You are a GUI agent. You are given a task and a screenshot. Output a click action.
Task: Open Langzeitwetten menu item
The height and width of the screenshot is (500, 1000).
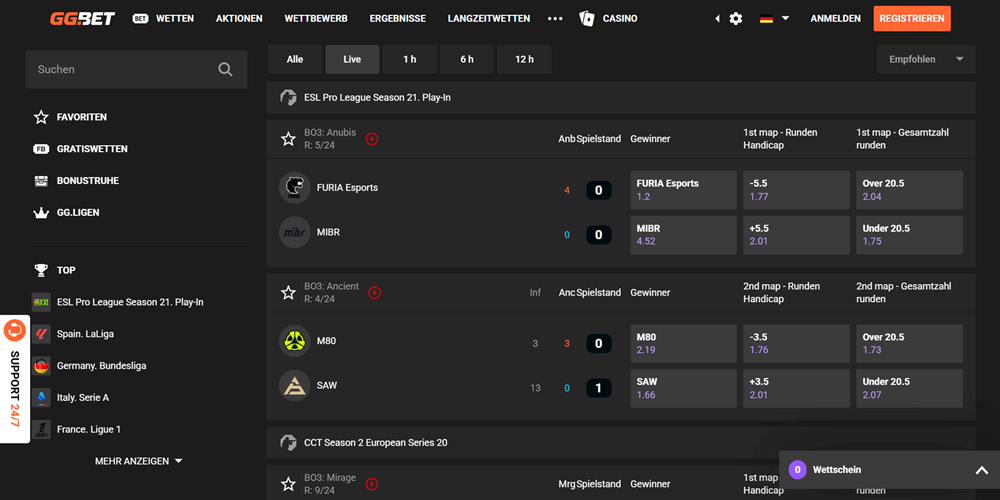click(489, 18)
